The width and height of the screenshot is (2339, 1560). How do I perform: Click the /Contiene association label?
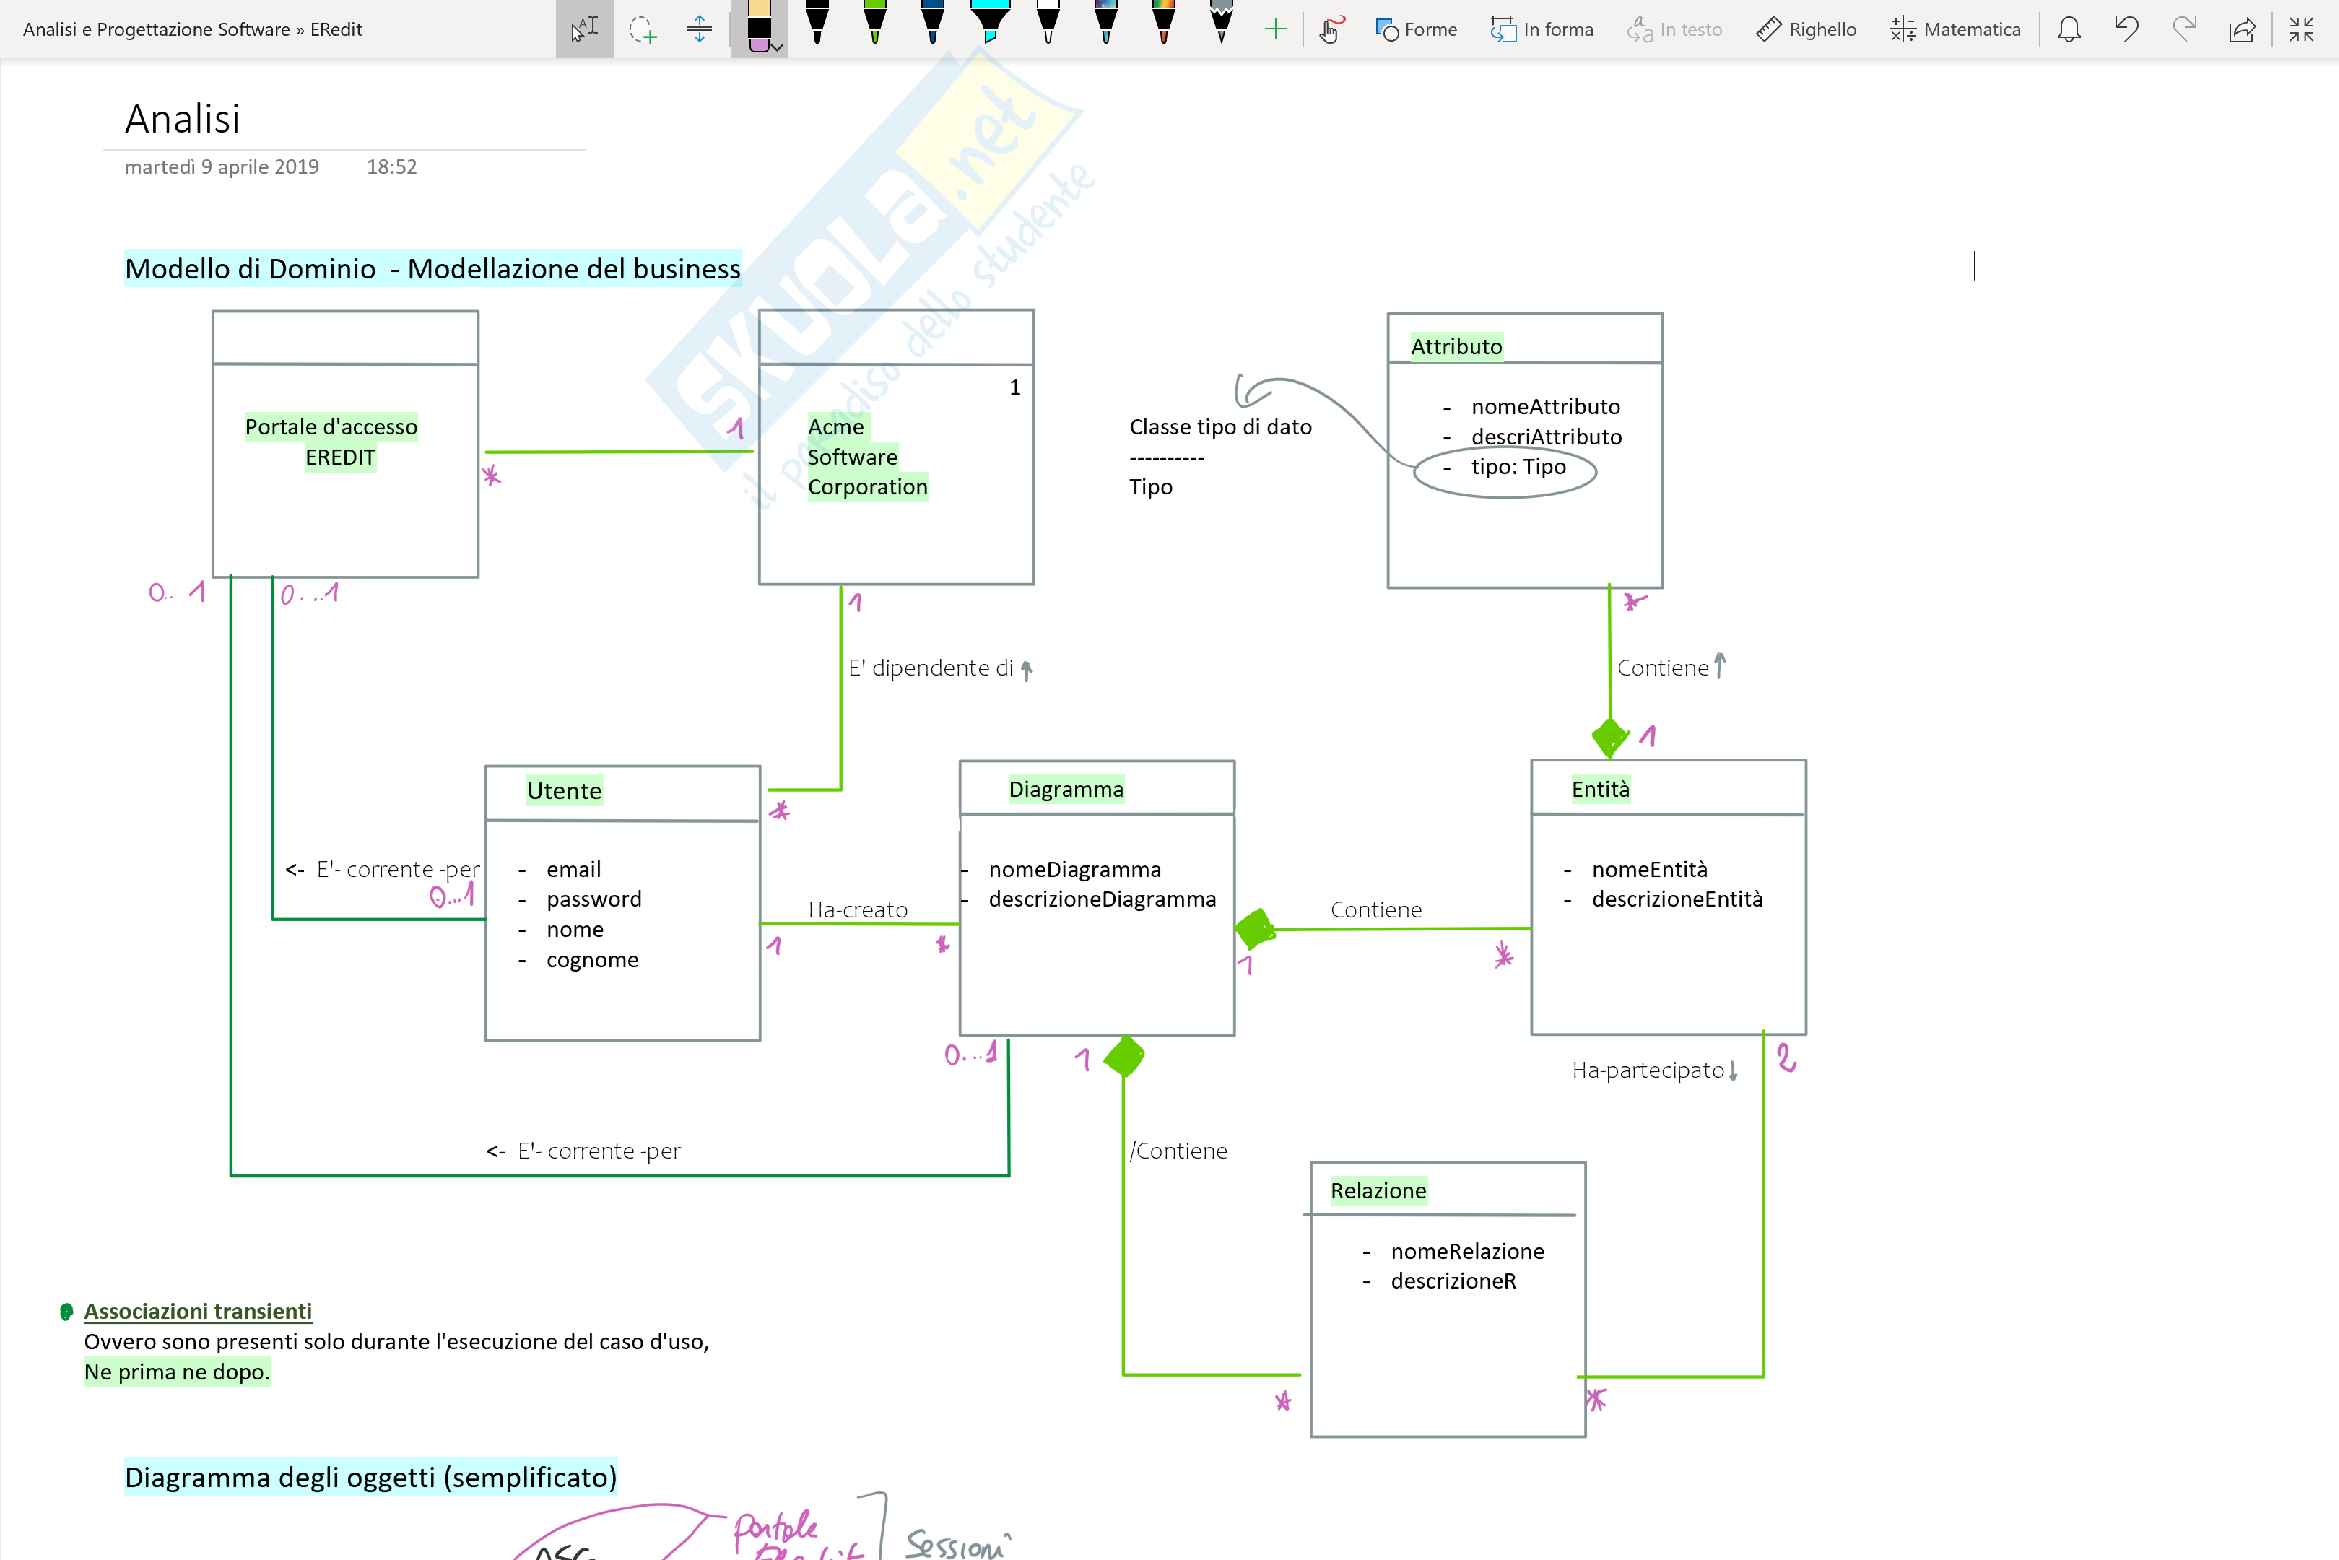click(1178, 1151)
